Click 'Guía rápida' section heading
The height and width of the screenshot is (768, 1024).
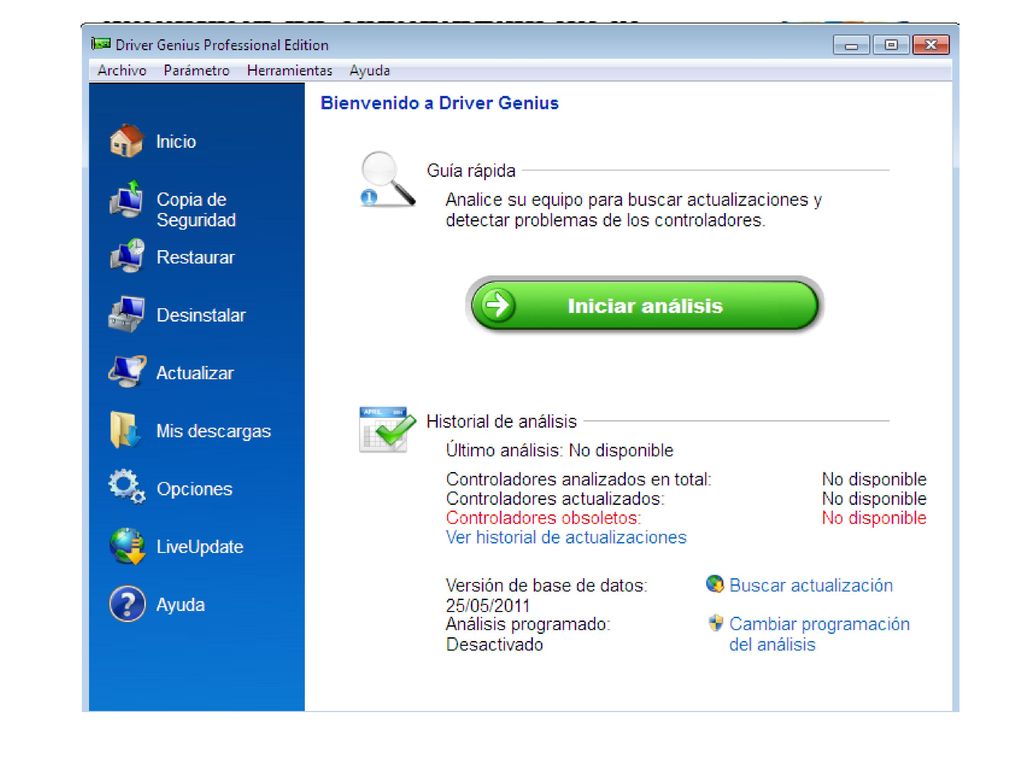click(x=471, y=171)
